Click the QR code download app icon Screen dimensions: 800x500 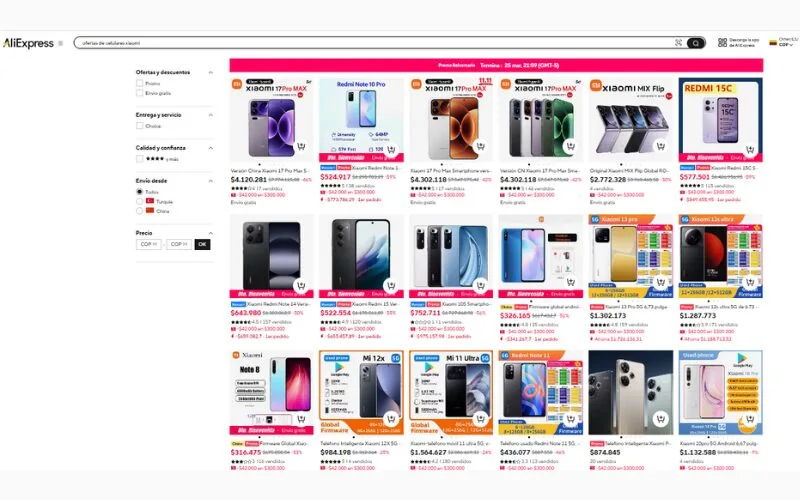722,43
